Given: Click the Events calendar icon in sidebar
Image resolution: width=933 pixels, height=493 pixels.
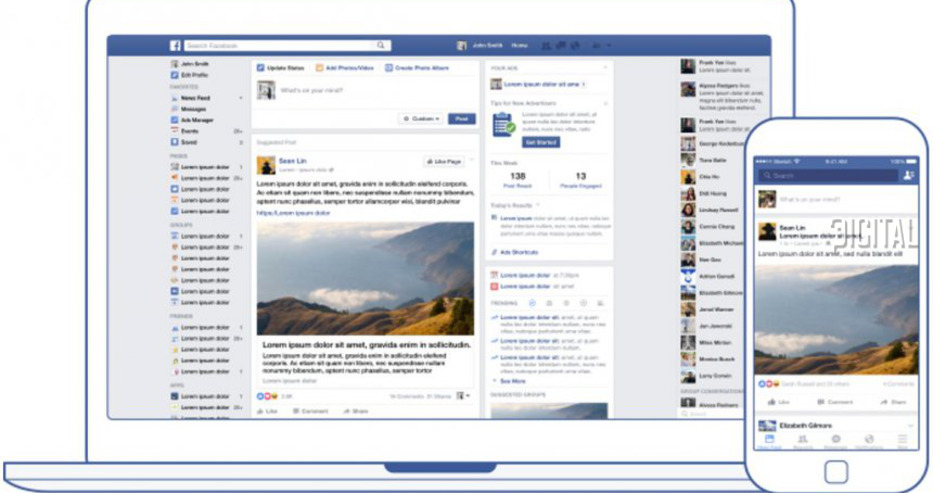Looking at the screenshot, I should click(x=175, y=131).
